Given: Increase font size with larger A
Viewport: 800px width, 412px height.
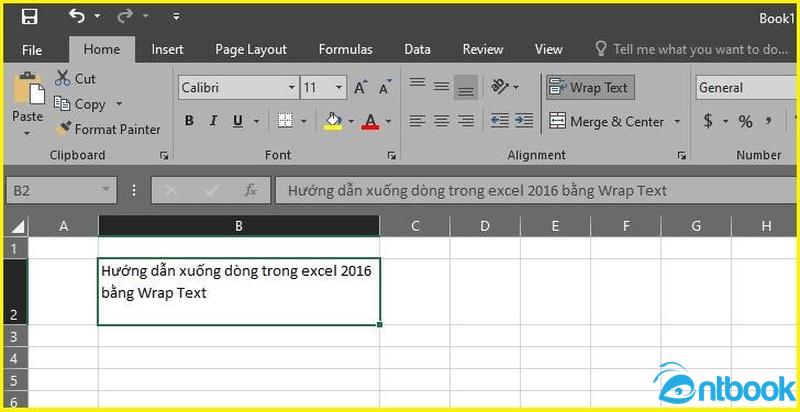Looking at the screenshot, I should click(361, 88).
